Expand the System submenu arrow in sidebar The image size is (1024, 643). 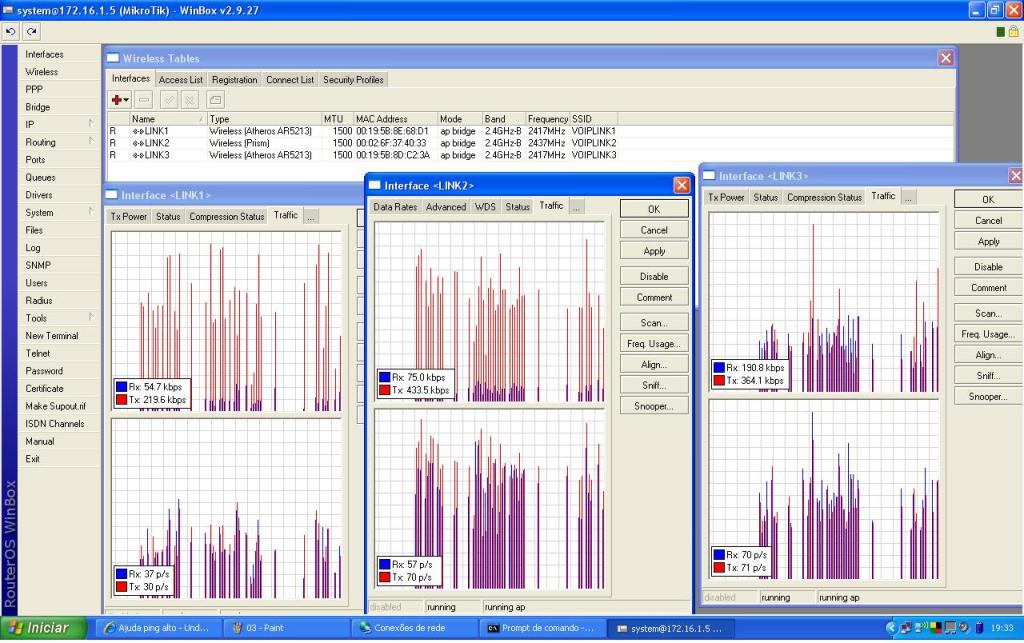tap(91, 212)
